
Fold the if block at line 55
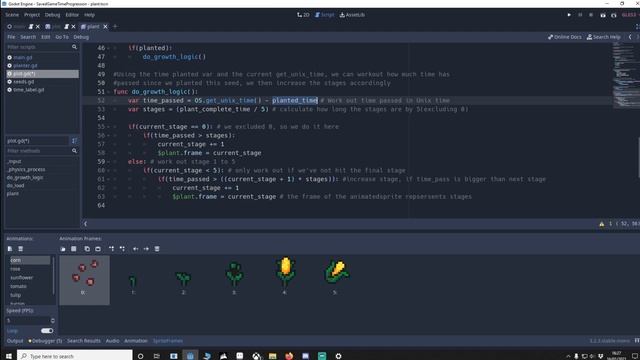tap(109, 127)
